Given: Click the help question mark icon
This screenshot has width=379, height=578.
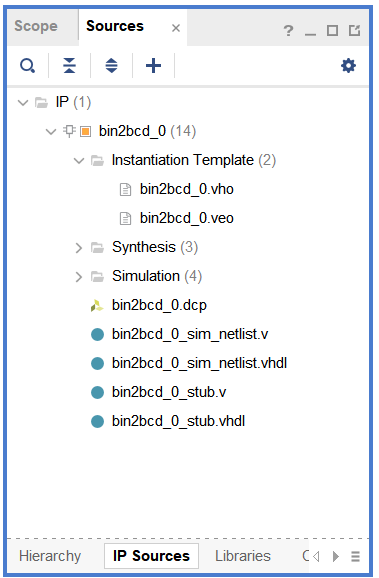Looking at the screenshot, I should pos(288,31).
